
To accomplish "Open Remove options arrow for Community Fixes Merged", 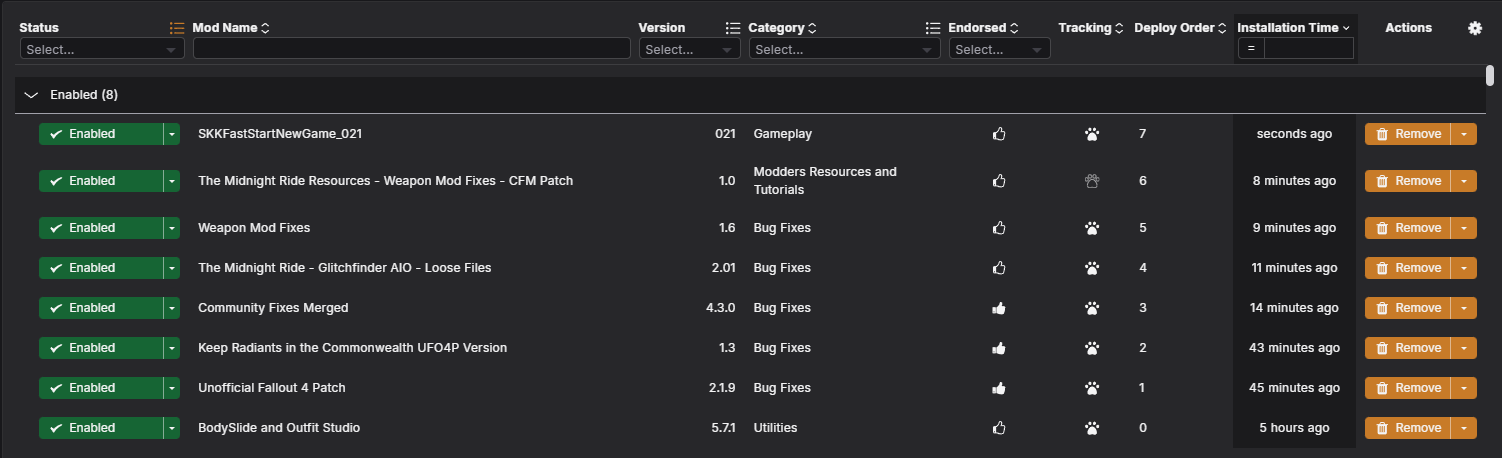I will click(x=1463, y=308).
